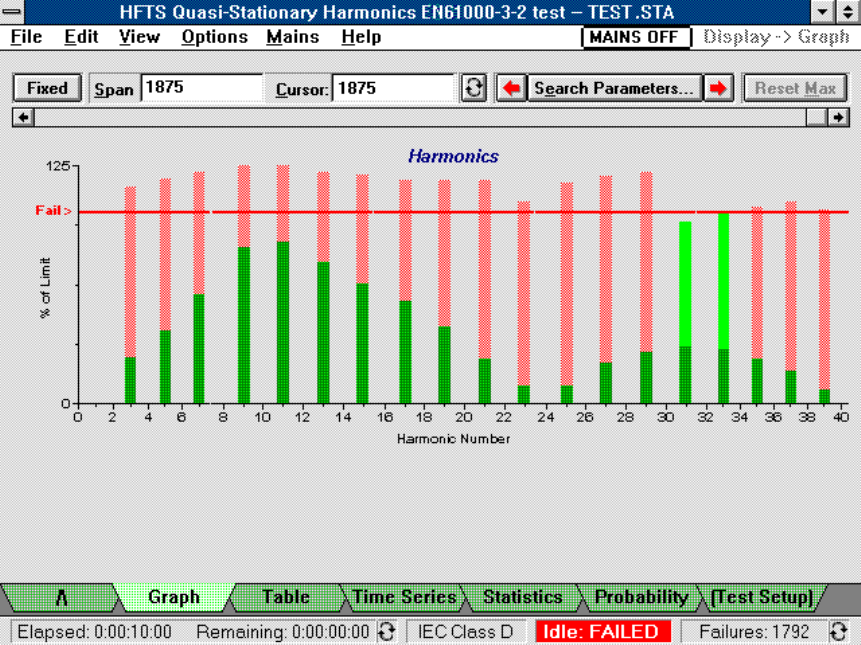Click cycle icon beside Failures count
Viewport: 861px width, 645px height.
(840, 632)
